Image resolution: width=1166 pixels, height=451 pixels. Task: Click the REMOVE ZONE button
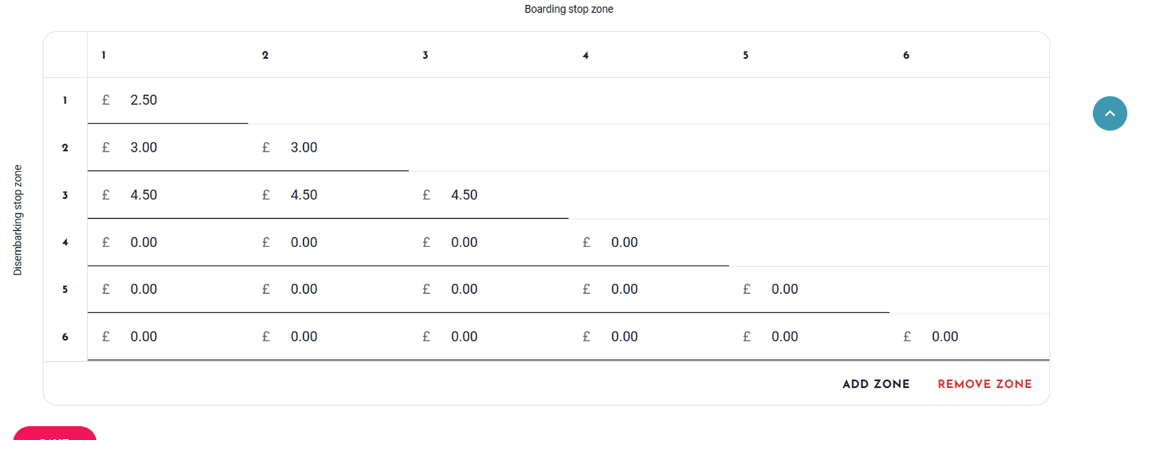(x=985, y=384)
